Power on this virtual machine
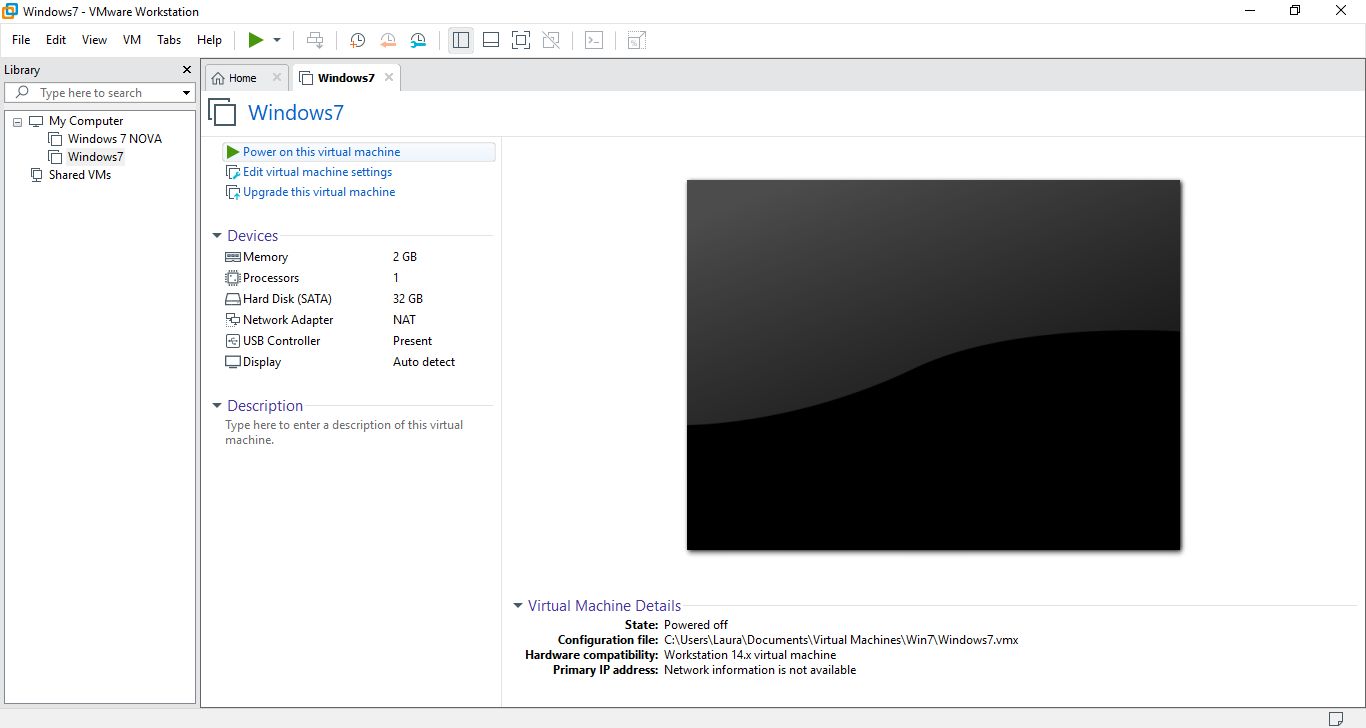1366x728 pixels. click(x=320, y=151)
